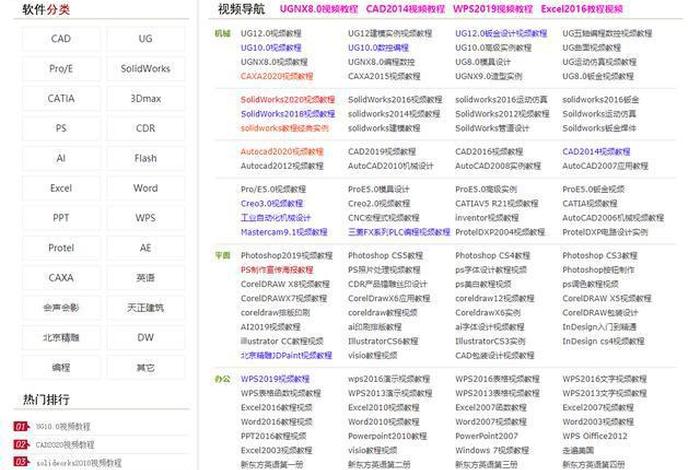
Task: Open the CAXA2020视频教程 link
Action: pyautogui.click(x=277, y=76)
